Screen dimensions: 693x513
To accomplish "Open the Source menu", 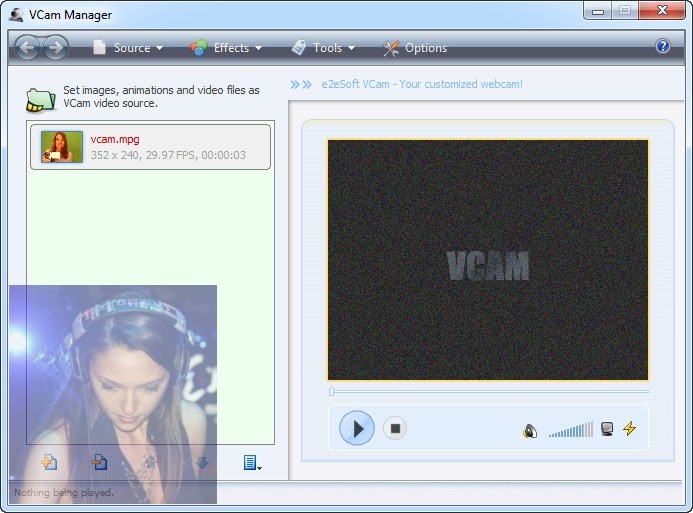I will [x=128, y=48].
